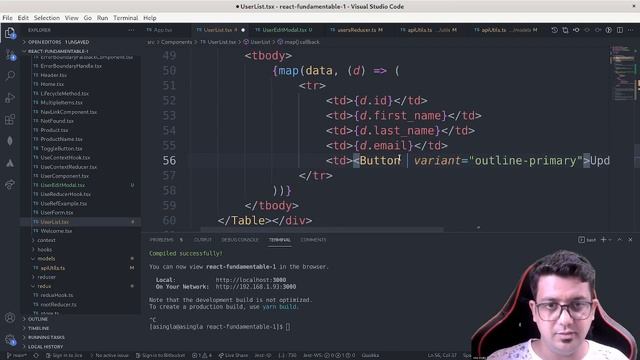Switch to the Output panel tab
Image resolution: width=640 pixels, height=360 pixels.
[x=202, y=240]
